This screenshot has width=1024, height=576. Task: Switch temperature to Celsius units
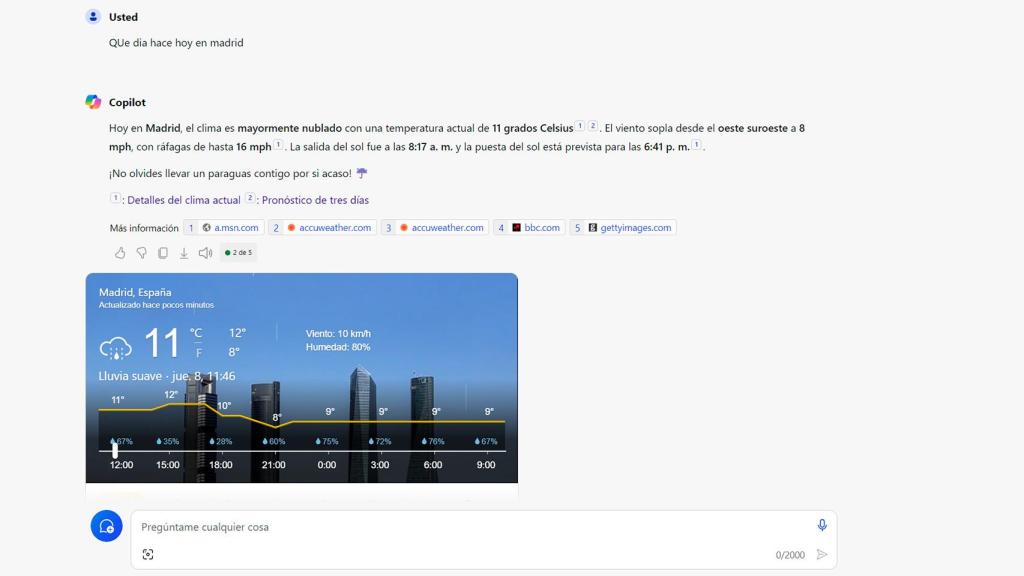196,333
